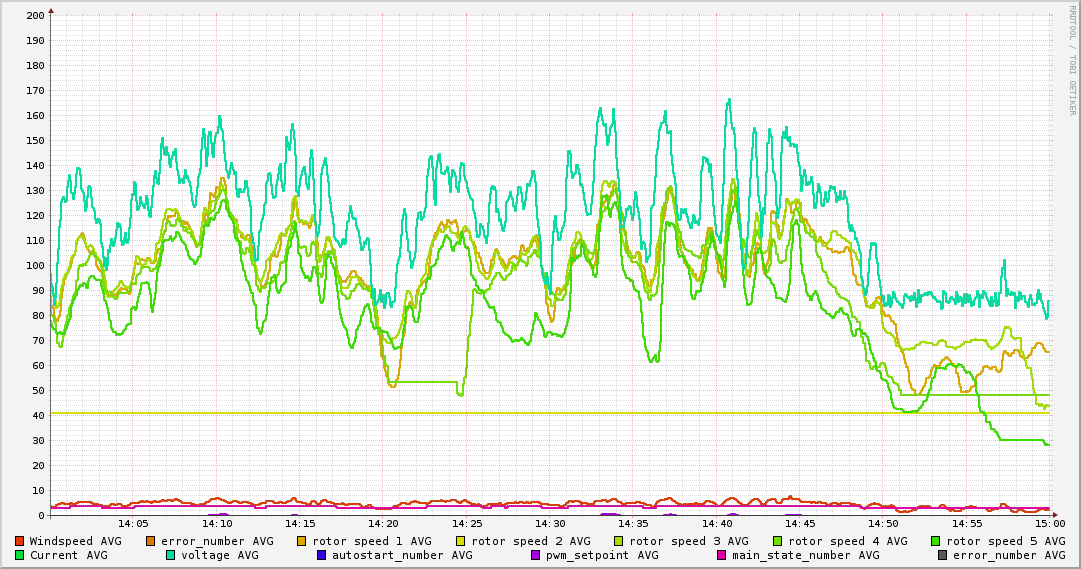
Task: Select the 'rotor speed 1 AVG' label
Action: (372, 542)
